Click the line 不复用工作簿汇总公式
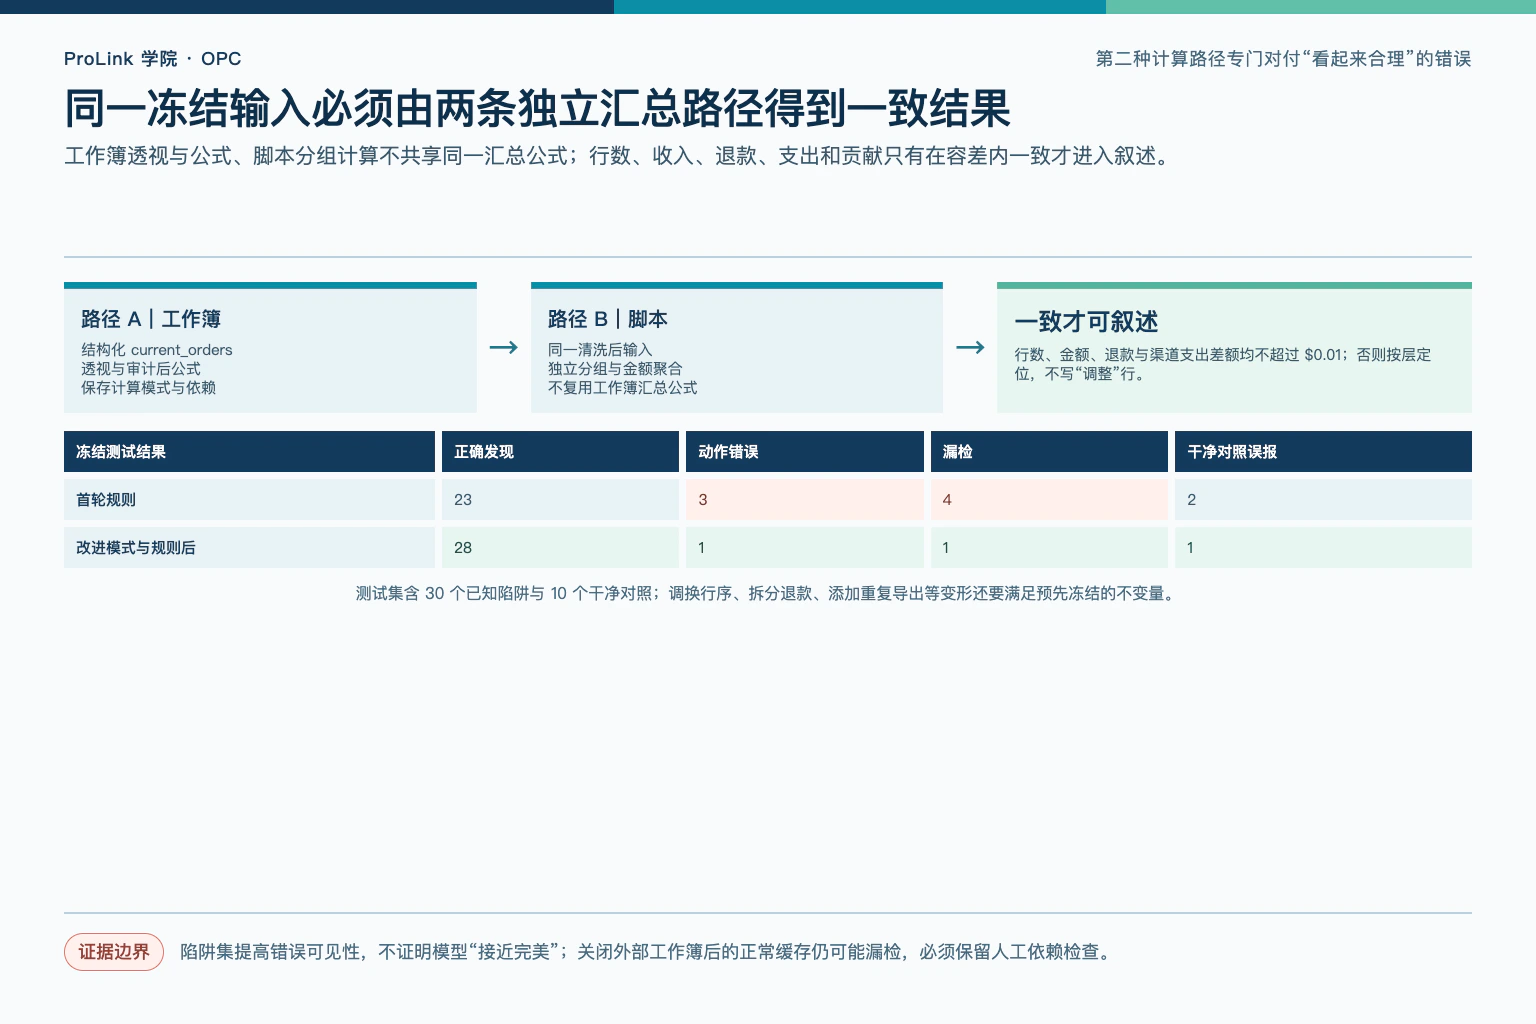 tap(623, 388)
